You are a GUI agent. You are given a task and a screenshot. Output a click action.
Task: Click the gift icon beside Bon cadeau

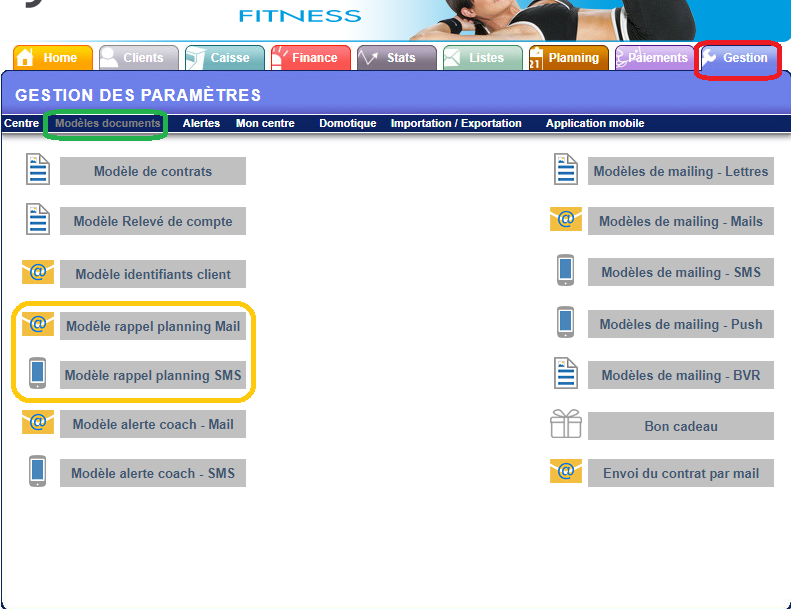pos(566,424)
